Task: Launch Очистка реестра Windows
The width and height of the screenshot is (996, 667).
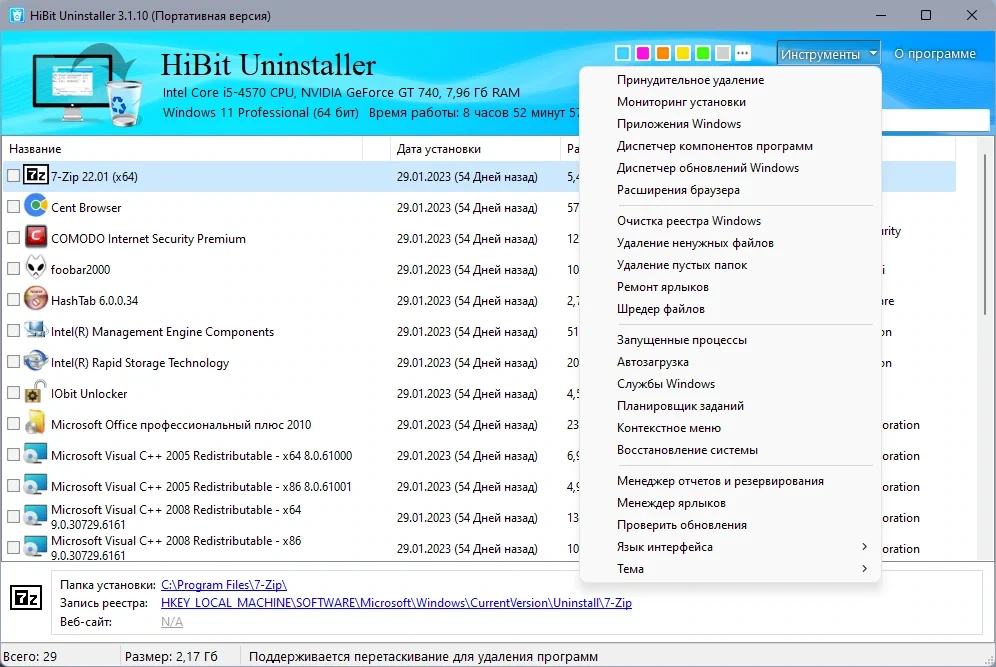Action: [689, 221]
